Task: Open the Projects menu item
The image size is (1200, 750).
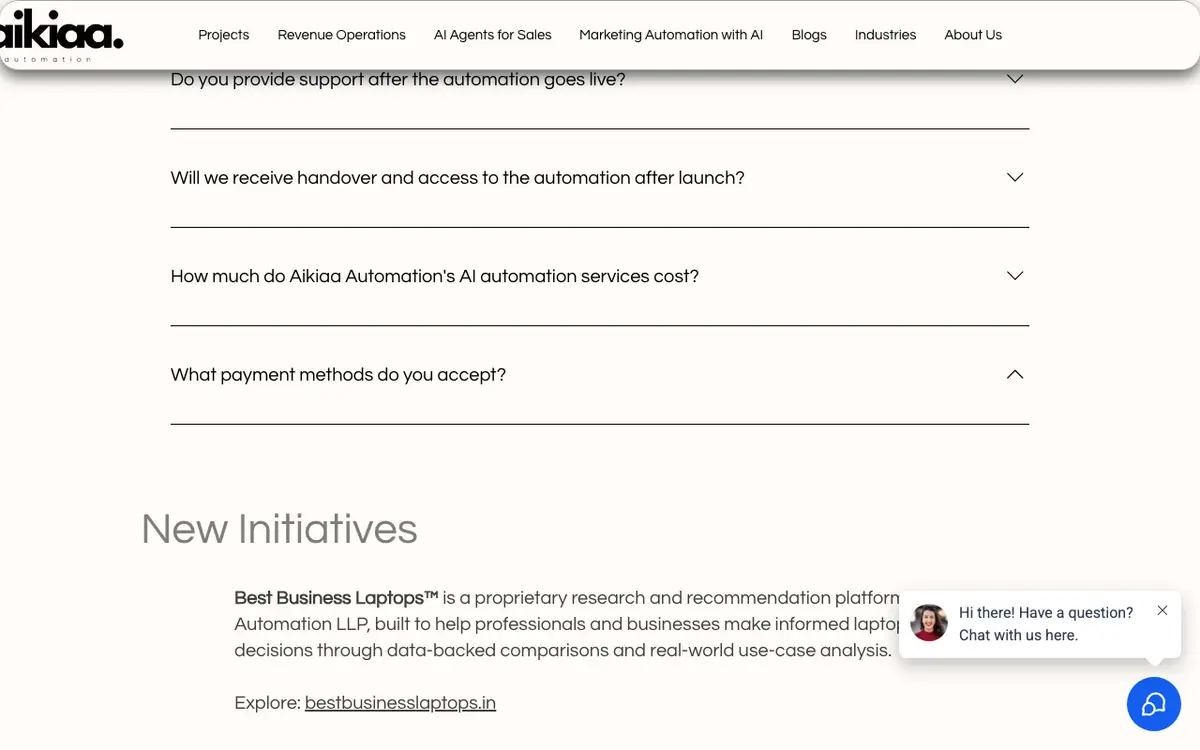Action: pos(224,35)
